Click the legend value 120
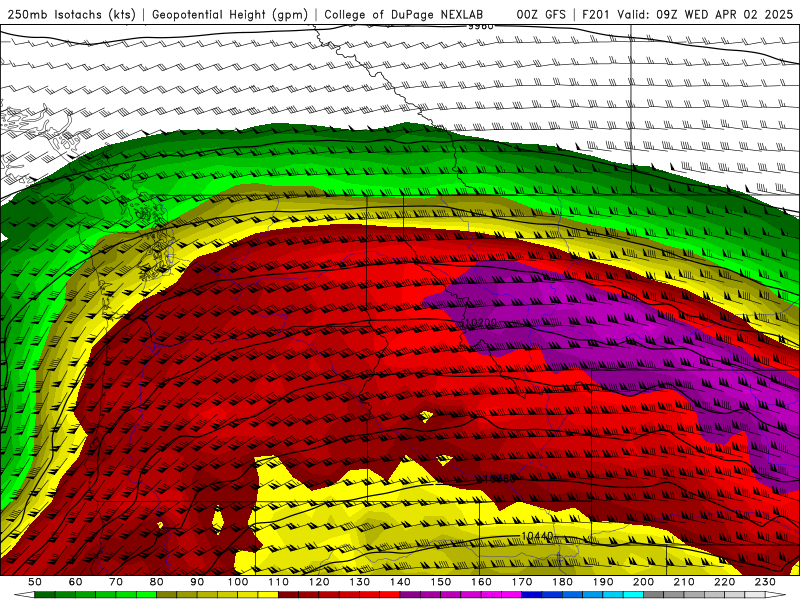Viewport: 800px width, 600px height. pos(319,582)
